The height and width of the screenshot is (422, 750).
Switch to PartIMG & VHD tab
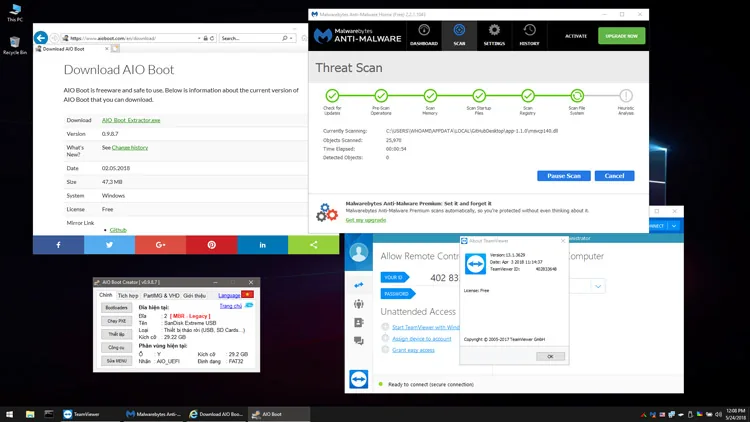coord(161,296)
